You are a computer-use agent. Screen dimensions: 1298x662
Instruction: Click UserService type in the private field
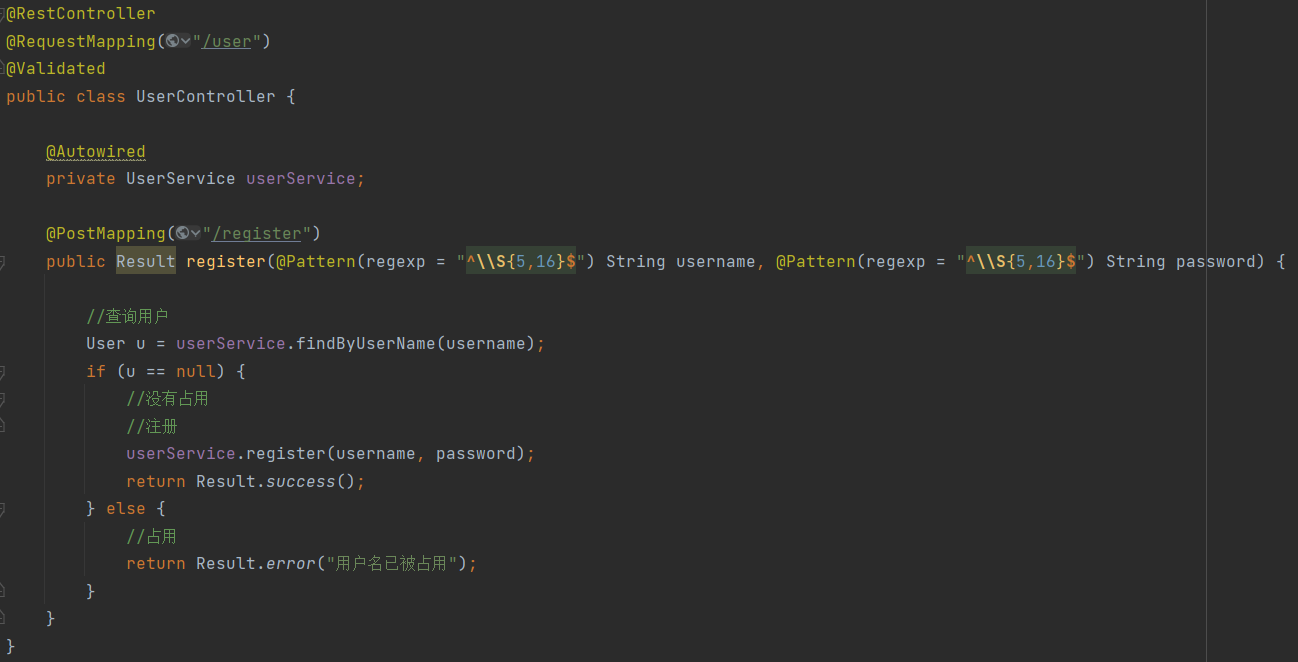(x=181, y=179)
